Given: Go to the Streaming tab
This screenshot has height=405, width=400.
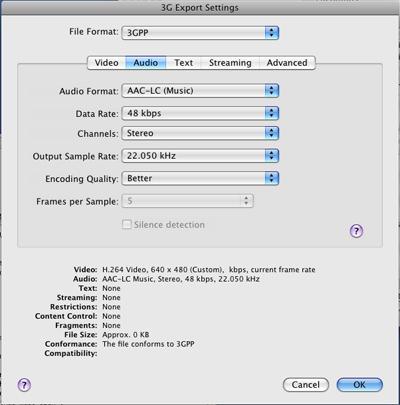Looking at the screenshot, I should (230, 63).
